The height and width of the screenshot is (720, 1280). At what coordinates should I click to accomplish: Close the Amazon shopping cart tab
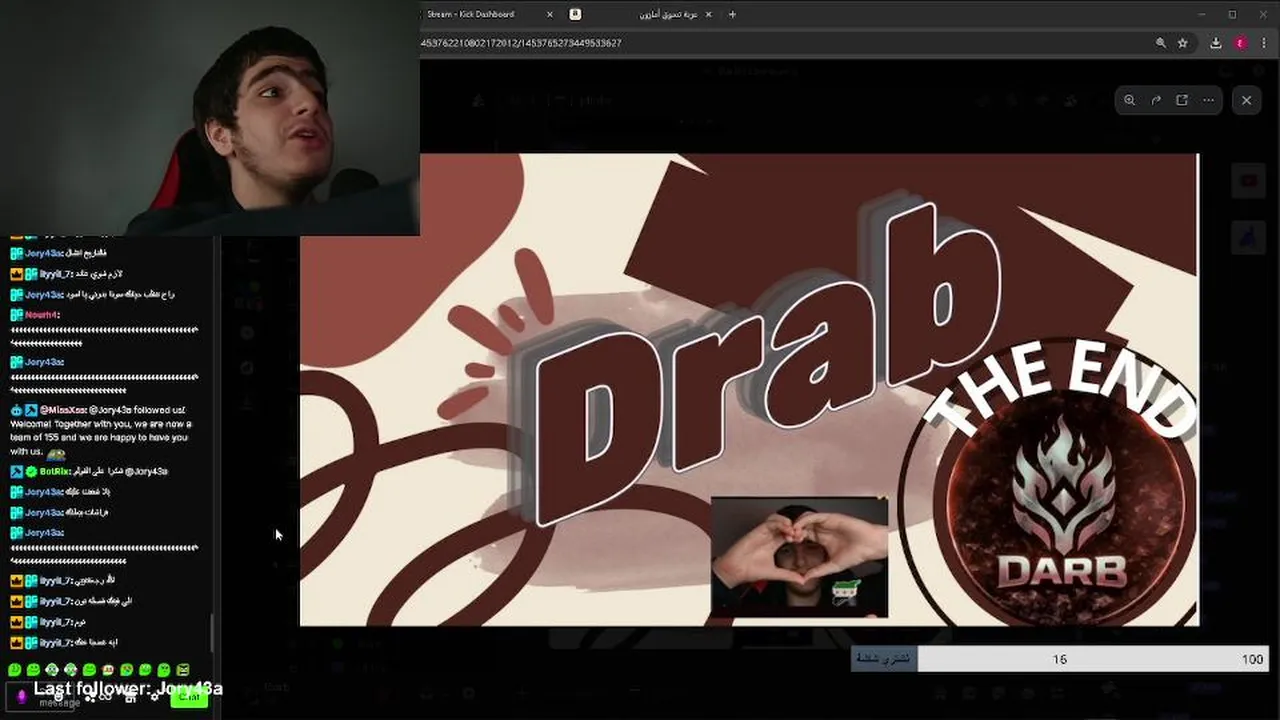tap(709, 14)
